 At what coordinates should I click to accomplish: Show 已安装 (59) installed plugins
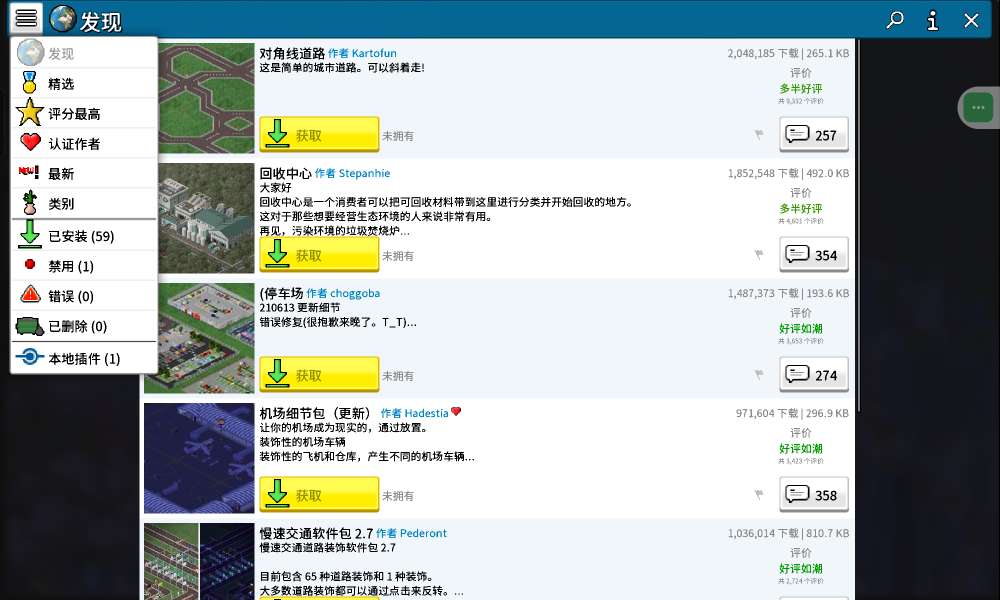click(x=84, y=235)
